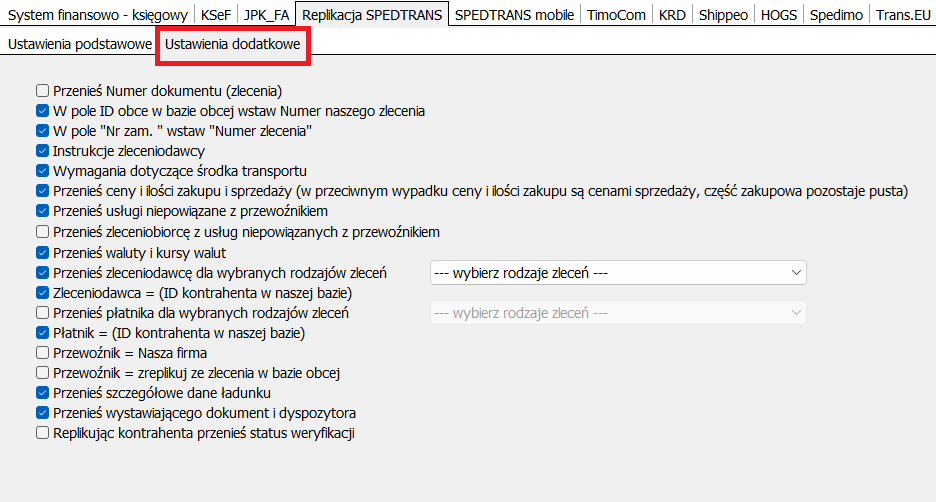The image size is (936, 502).
Task: Toggle 'Przenieś waluty i kursy walut'
Action: [43, 252]
